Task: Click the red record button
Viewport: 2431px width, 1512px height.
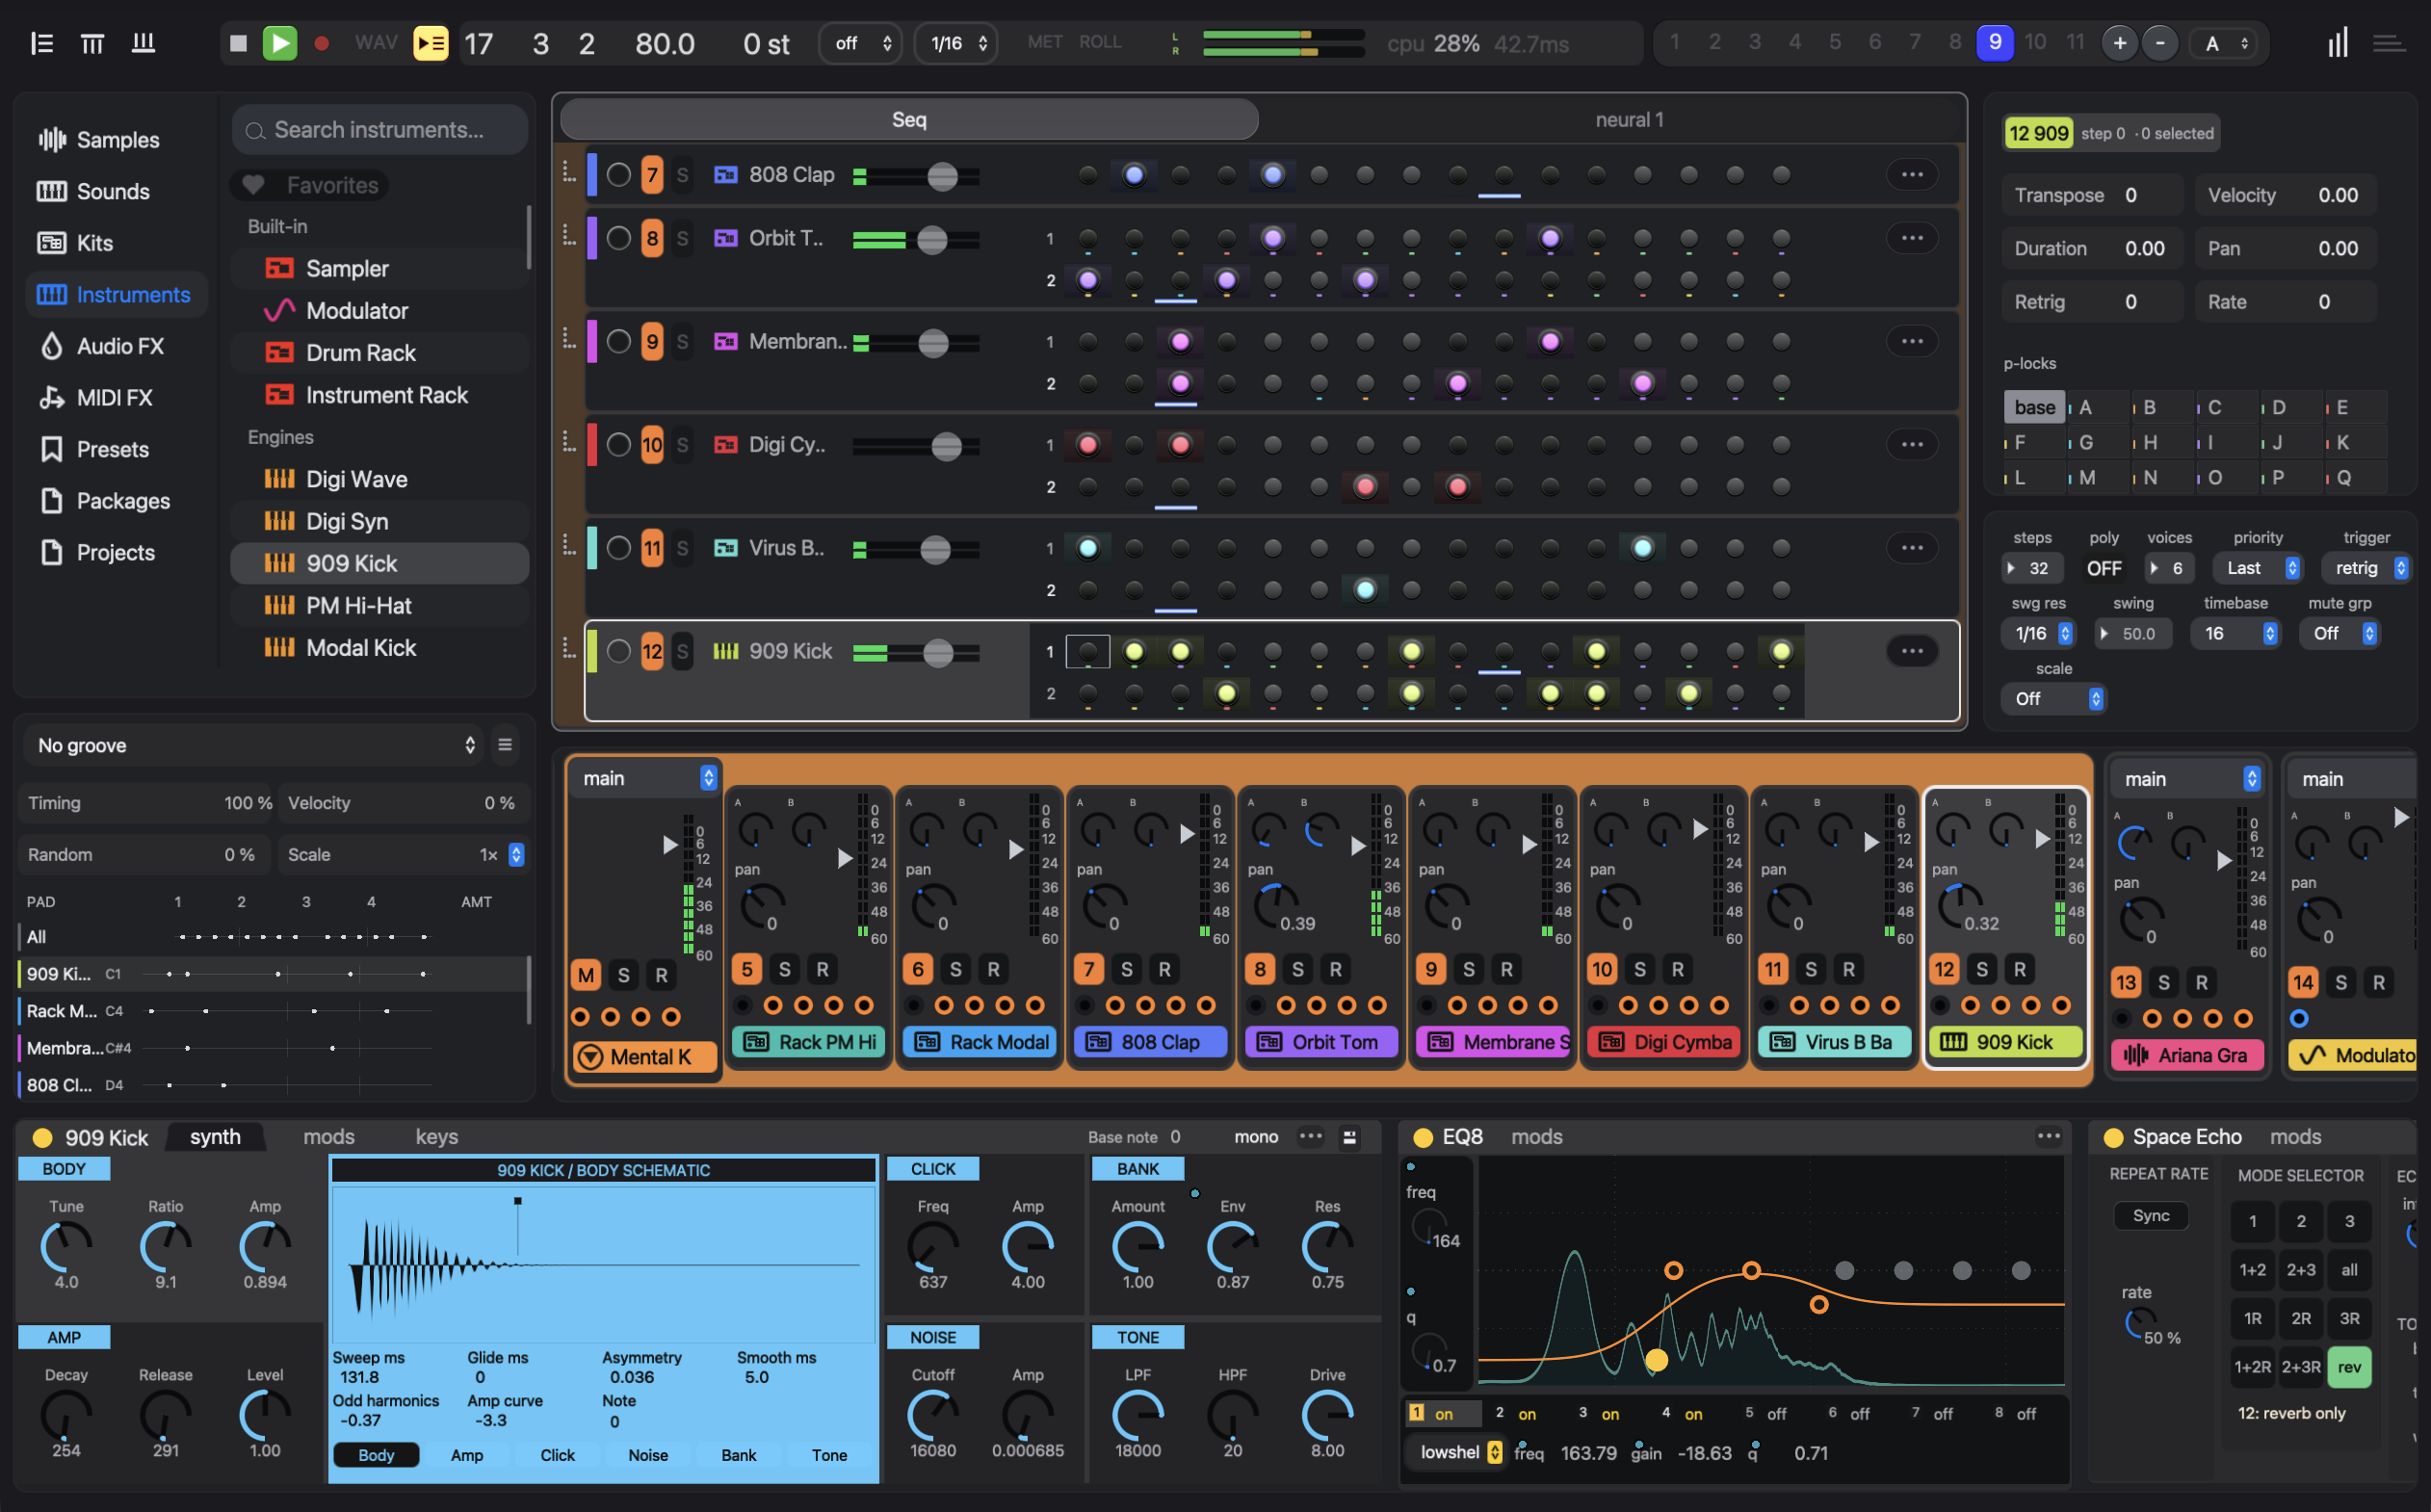Action: 321,43
